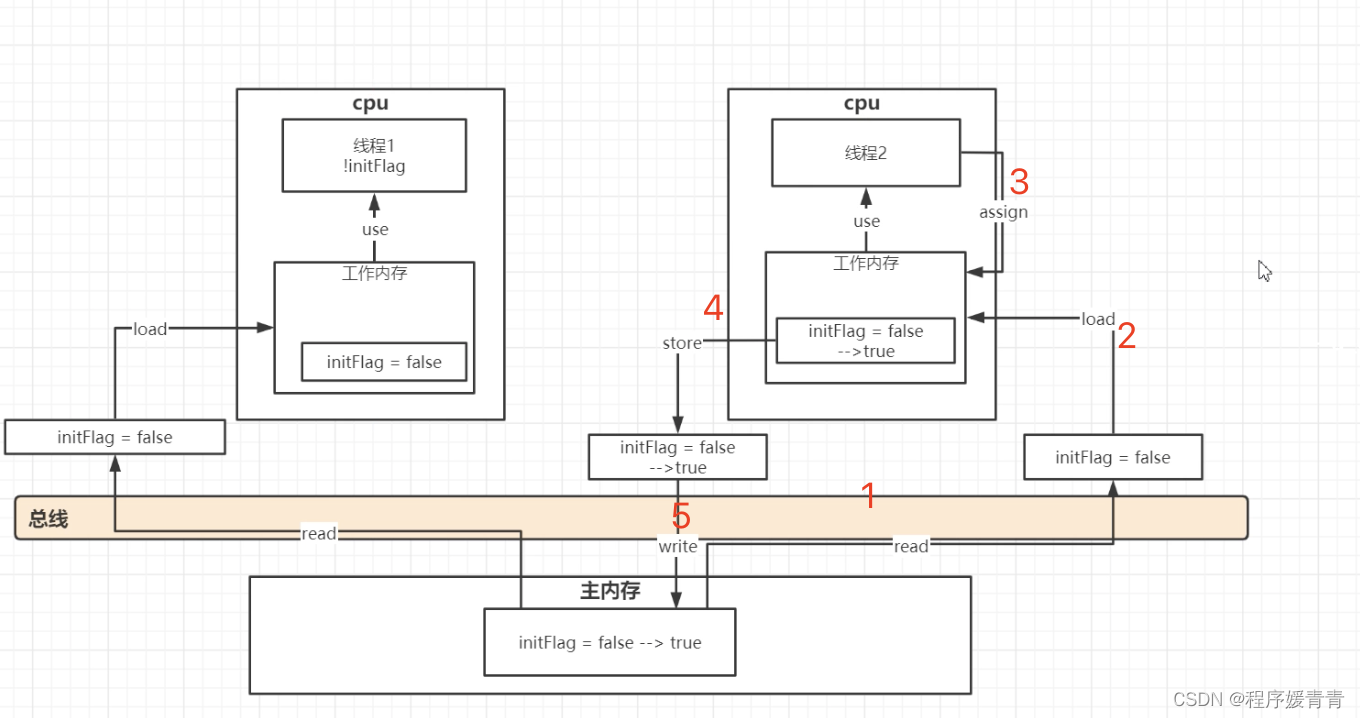Click the load label on the left cpu
1360x718 pixels.
pos(148,328)
